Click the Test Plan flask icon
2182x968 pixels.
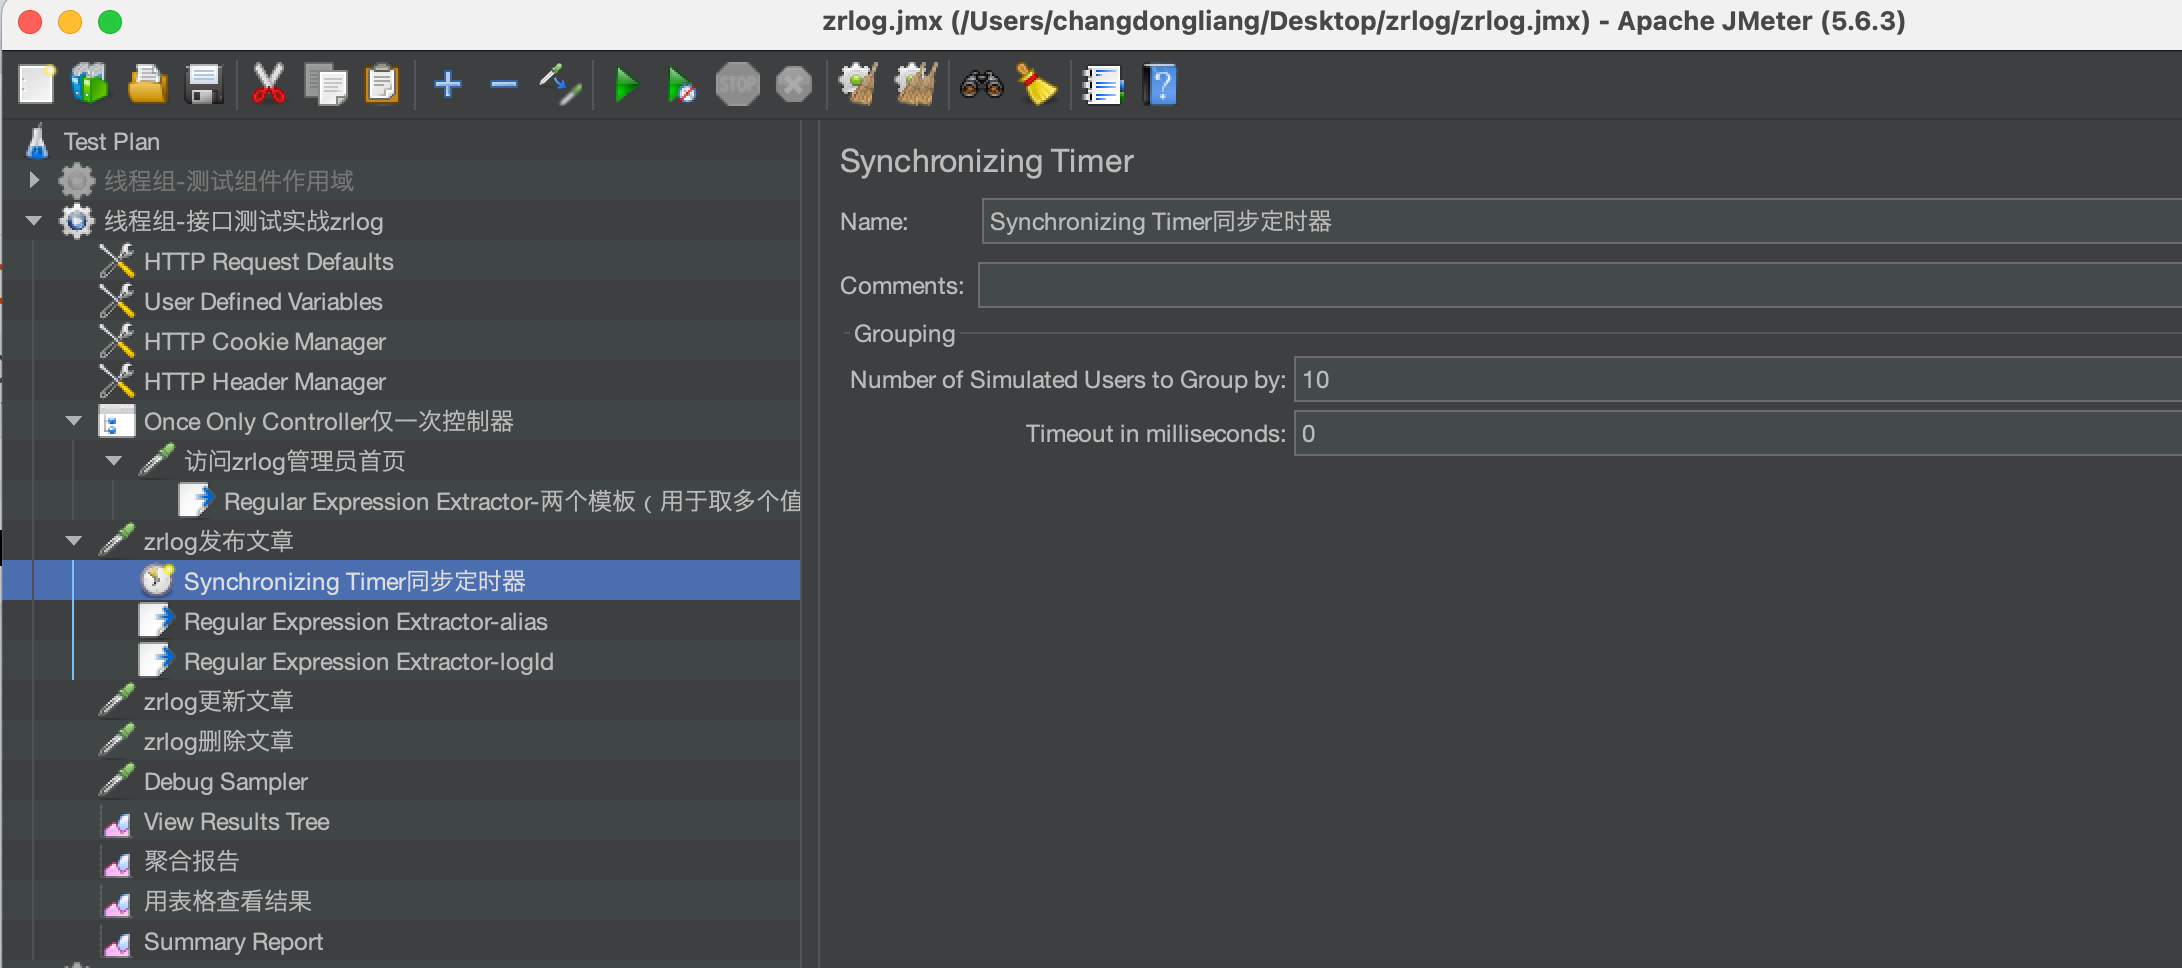(37, 141)
